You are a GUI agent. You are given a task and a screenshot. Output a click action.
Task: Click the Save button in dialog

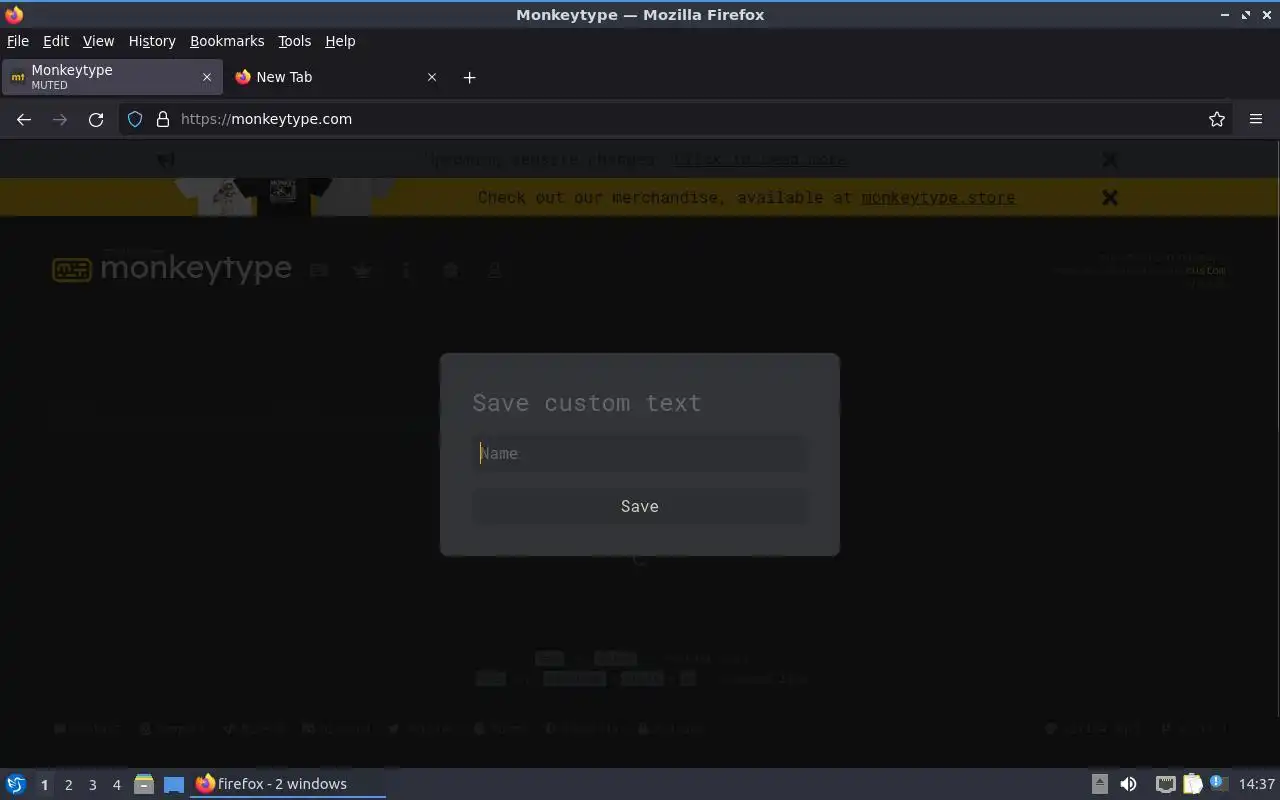(639, 506)
